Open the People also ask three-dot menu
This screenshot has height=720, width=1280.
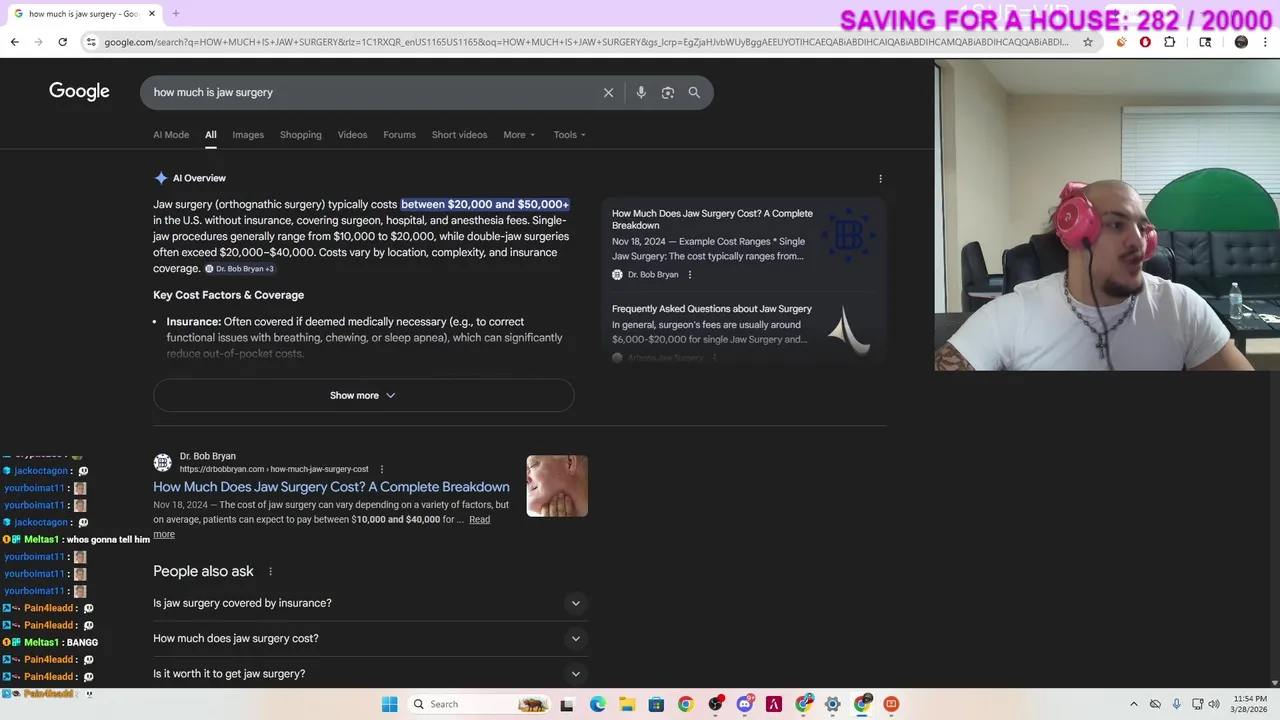tap(270, 572)
